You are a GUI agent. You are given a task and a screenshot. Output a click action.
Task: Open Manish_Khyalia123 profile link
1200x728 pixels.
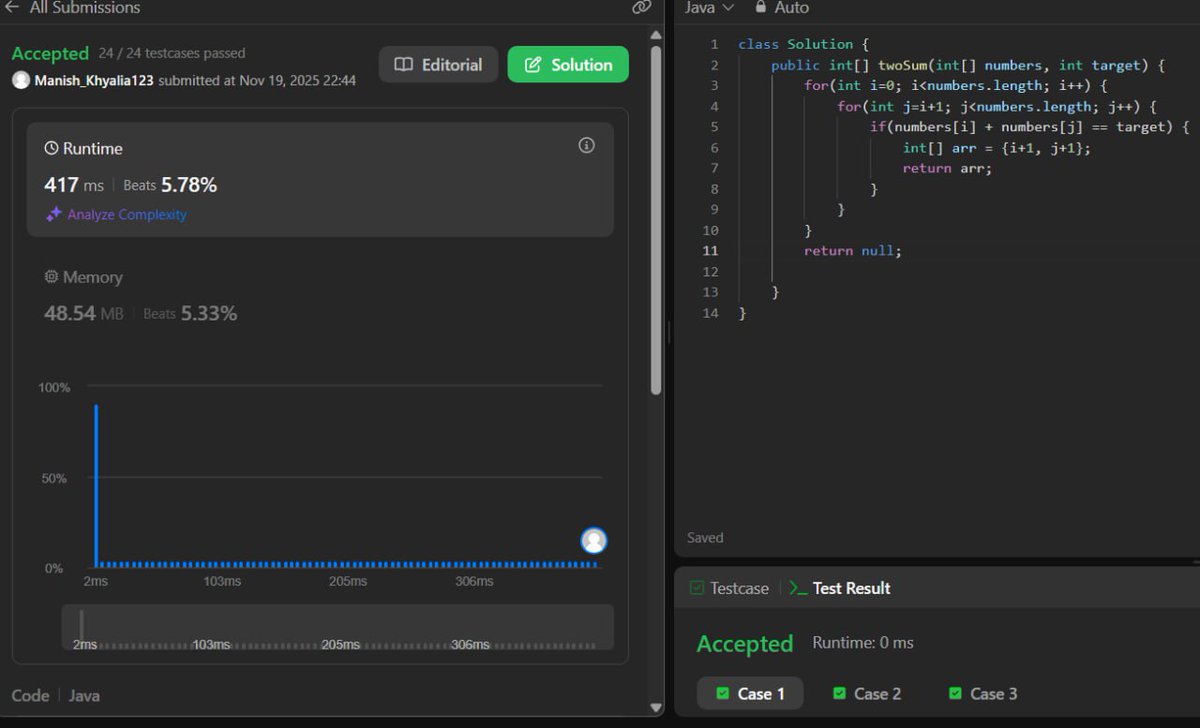click(x=94, y=80)
